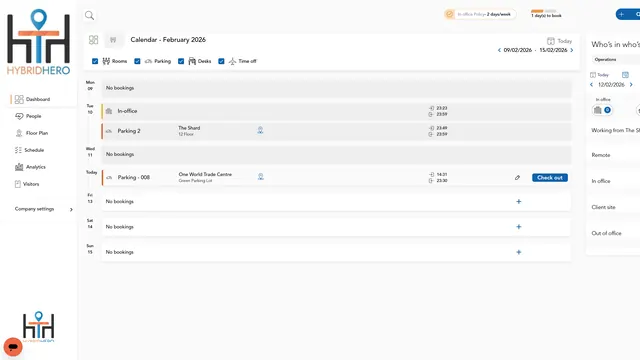Viewport: 640px width, 360px height.
Task: Open calendar picker icon in Who's in panel
Action: tap(625, 75)
